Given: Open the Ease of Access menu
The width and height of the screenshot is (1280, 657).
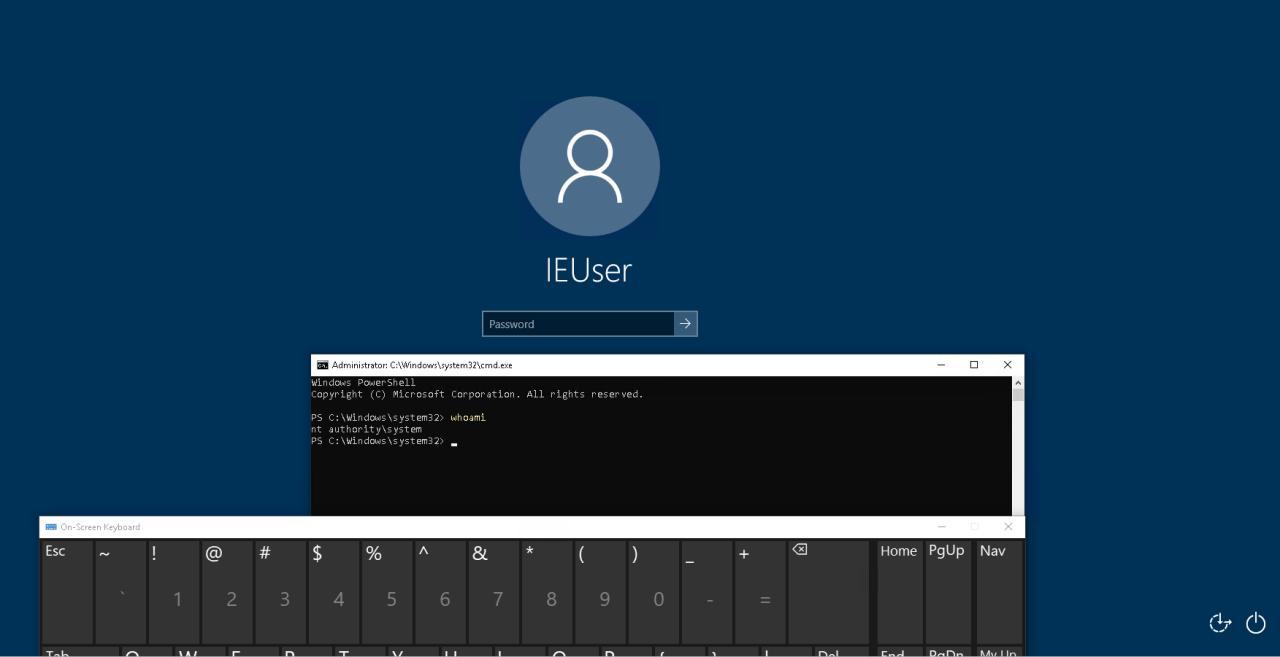Looking at the screenshot, I should (1220, 623).
